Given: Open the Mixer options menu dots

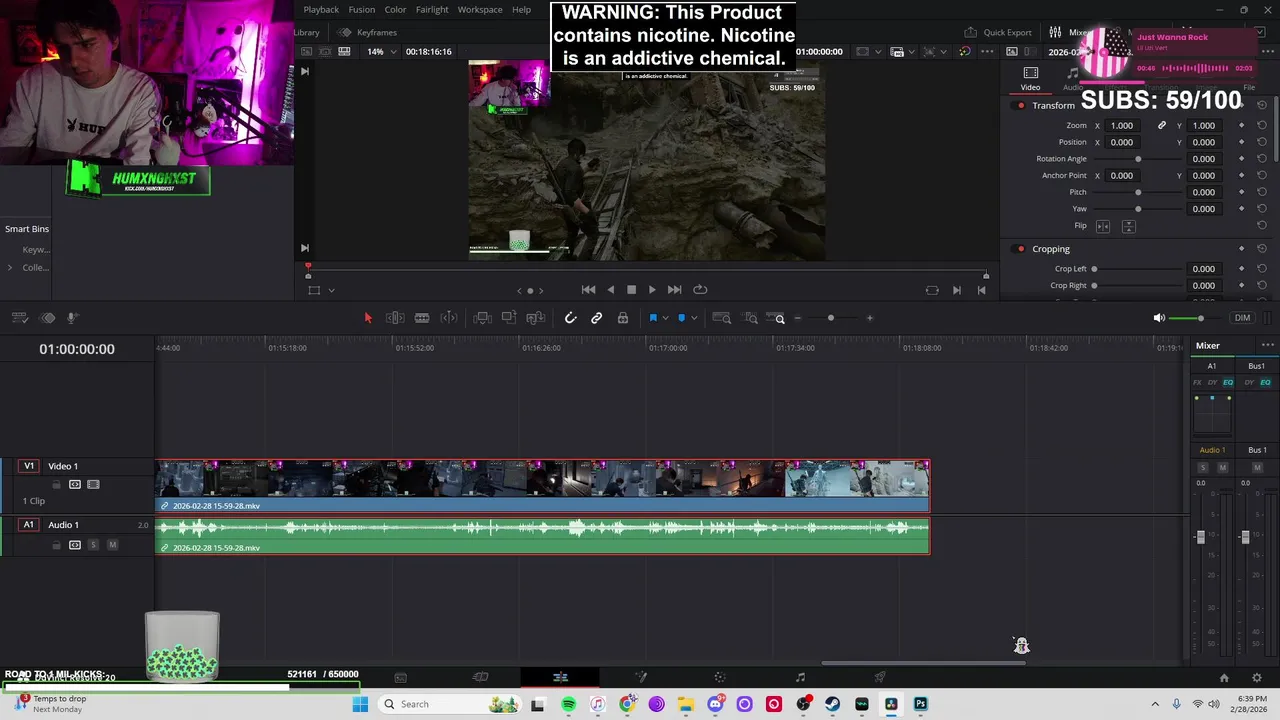Looking at the screenshot, I should [1268, 345].
